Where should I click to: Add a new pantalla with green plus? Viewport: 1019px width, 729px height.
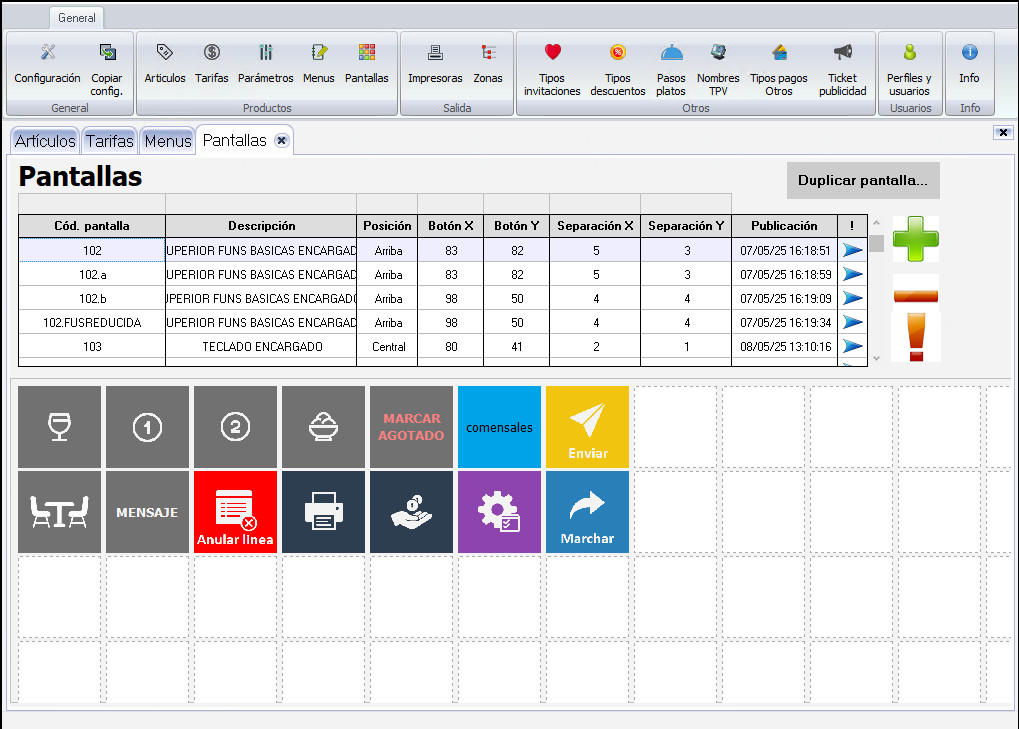(x=916, y=238)
